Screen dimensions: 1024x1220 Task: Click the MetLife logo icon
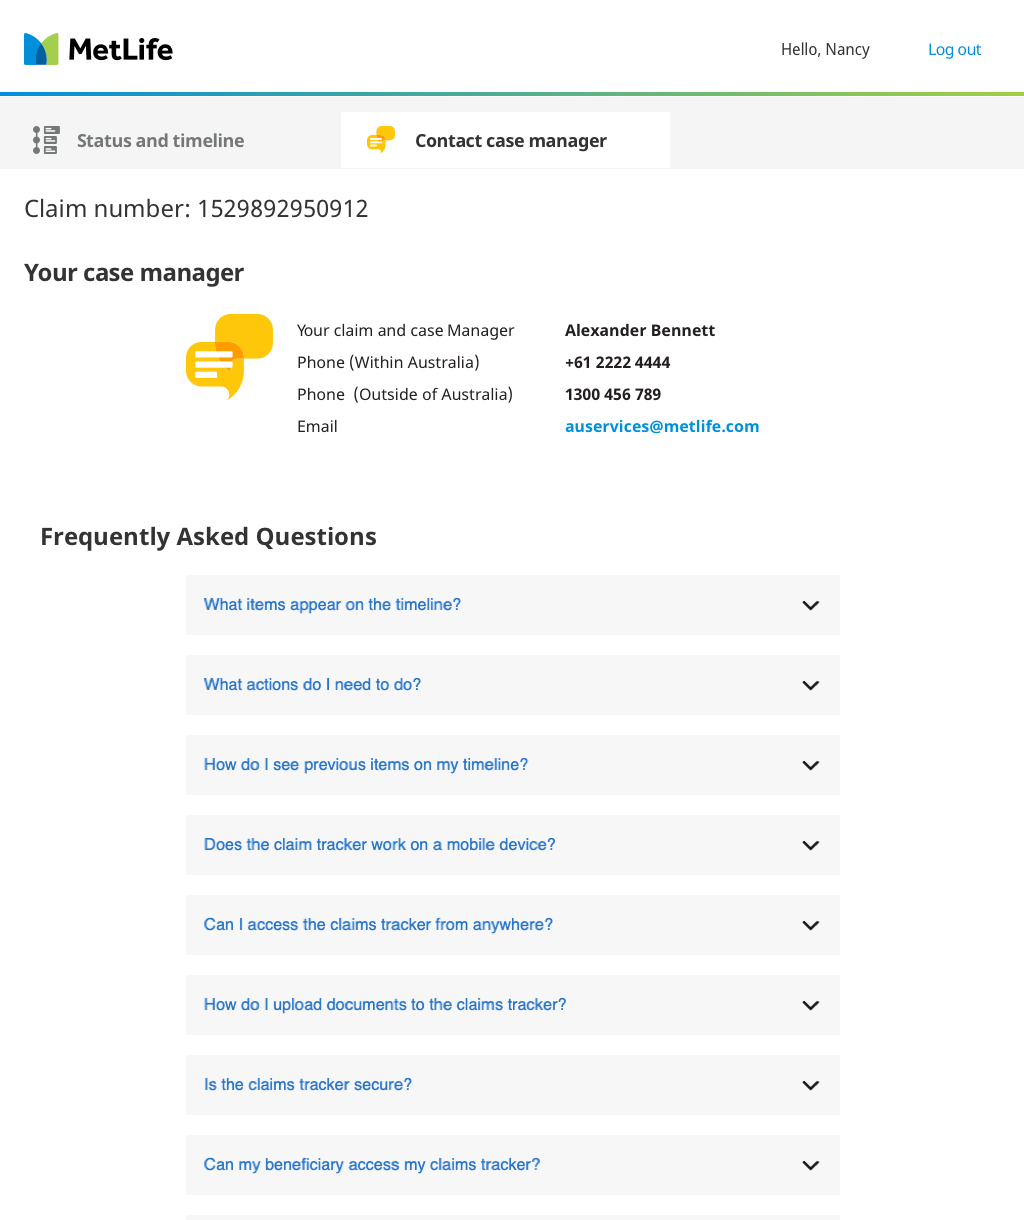click(x=41, y=49)
